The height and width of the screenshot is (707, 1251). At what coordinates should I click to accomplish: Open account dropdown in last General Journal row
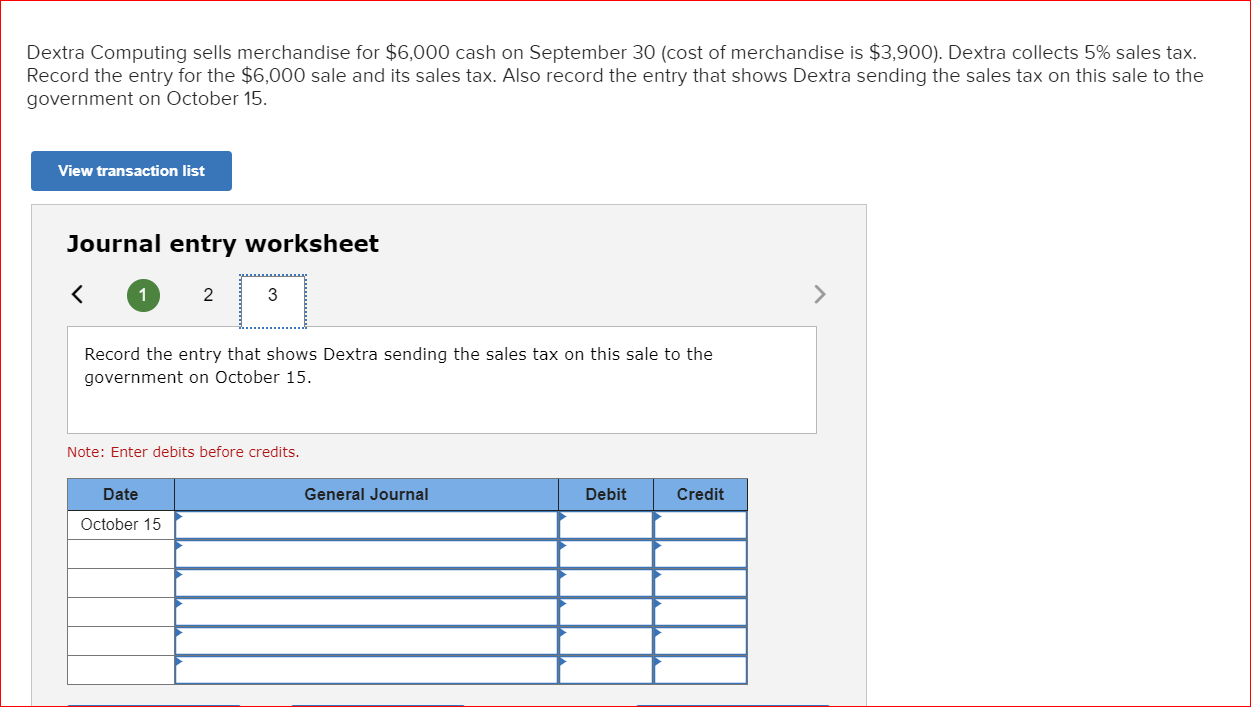[367, 668]
